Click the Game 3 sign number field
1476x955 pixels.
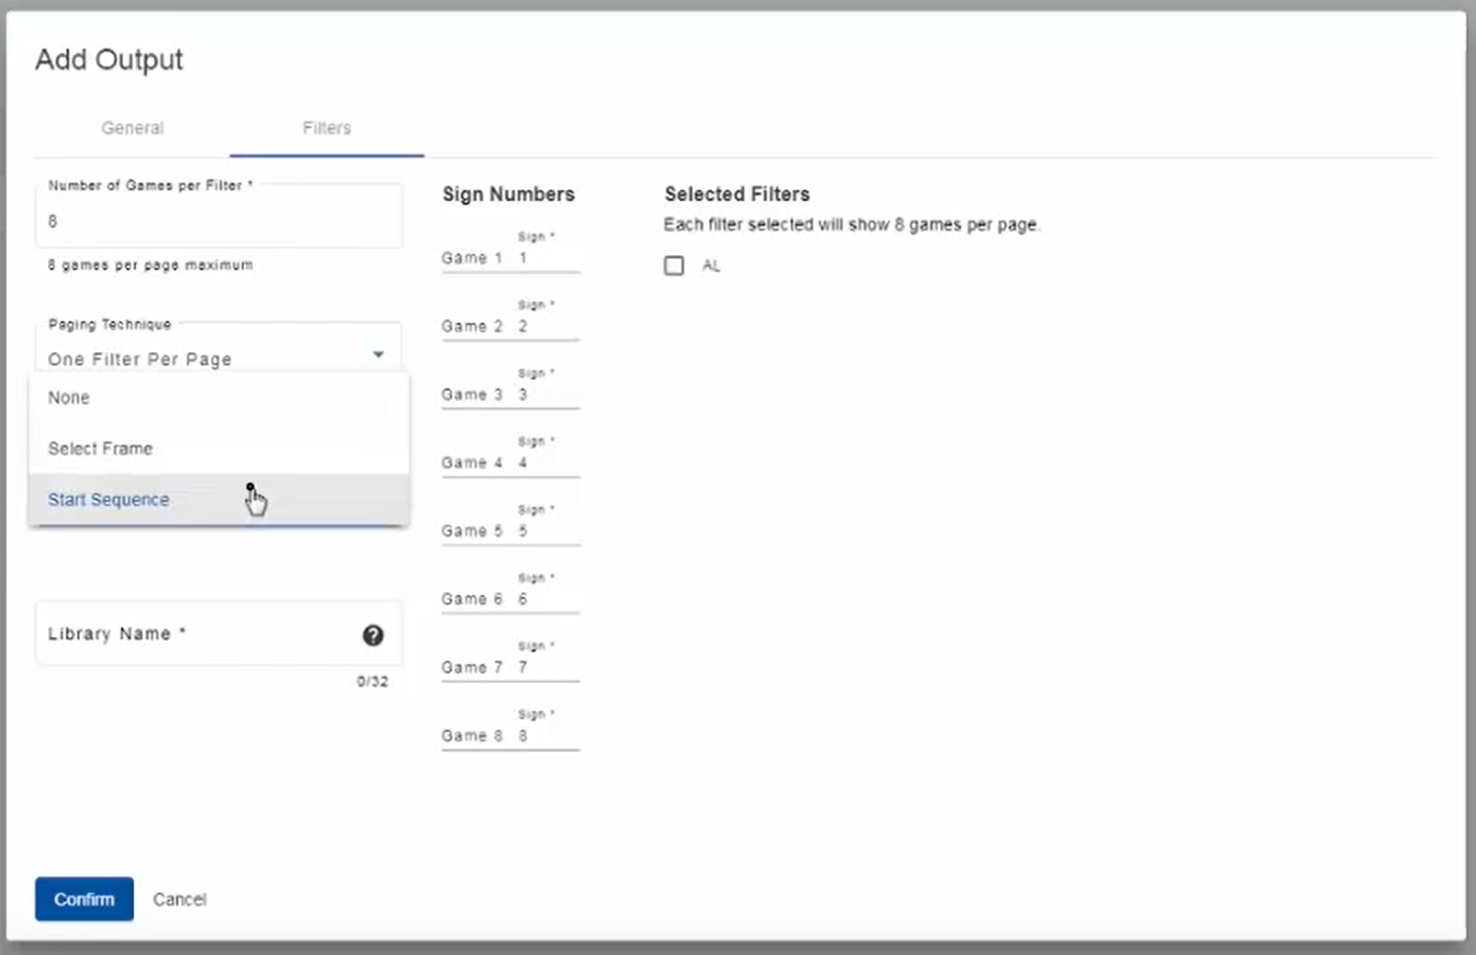(546, 395)
